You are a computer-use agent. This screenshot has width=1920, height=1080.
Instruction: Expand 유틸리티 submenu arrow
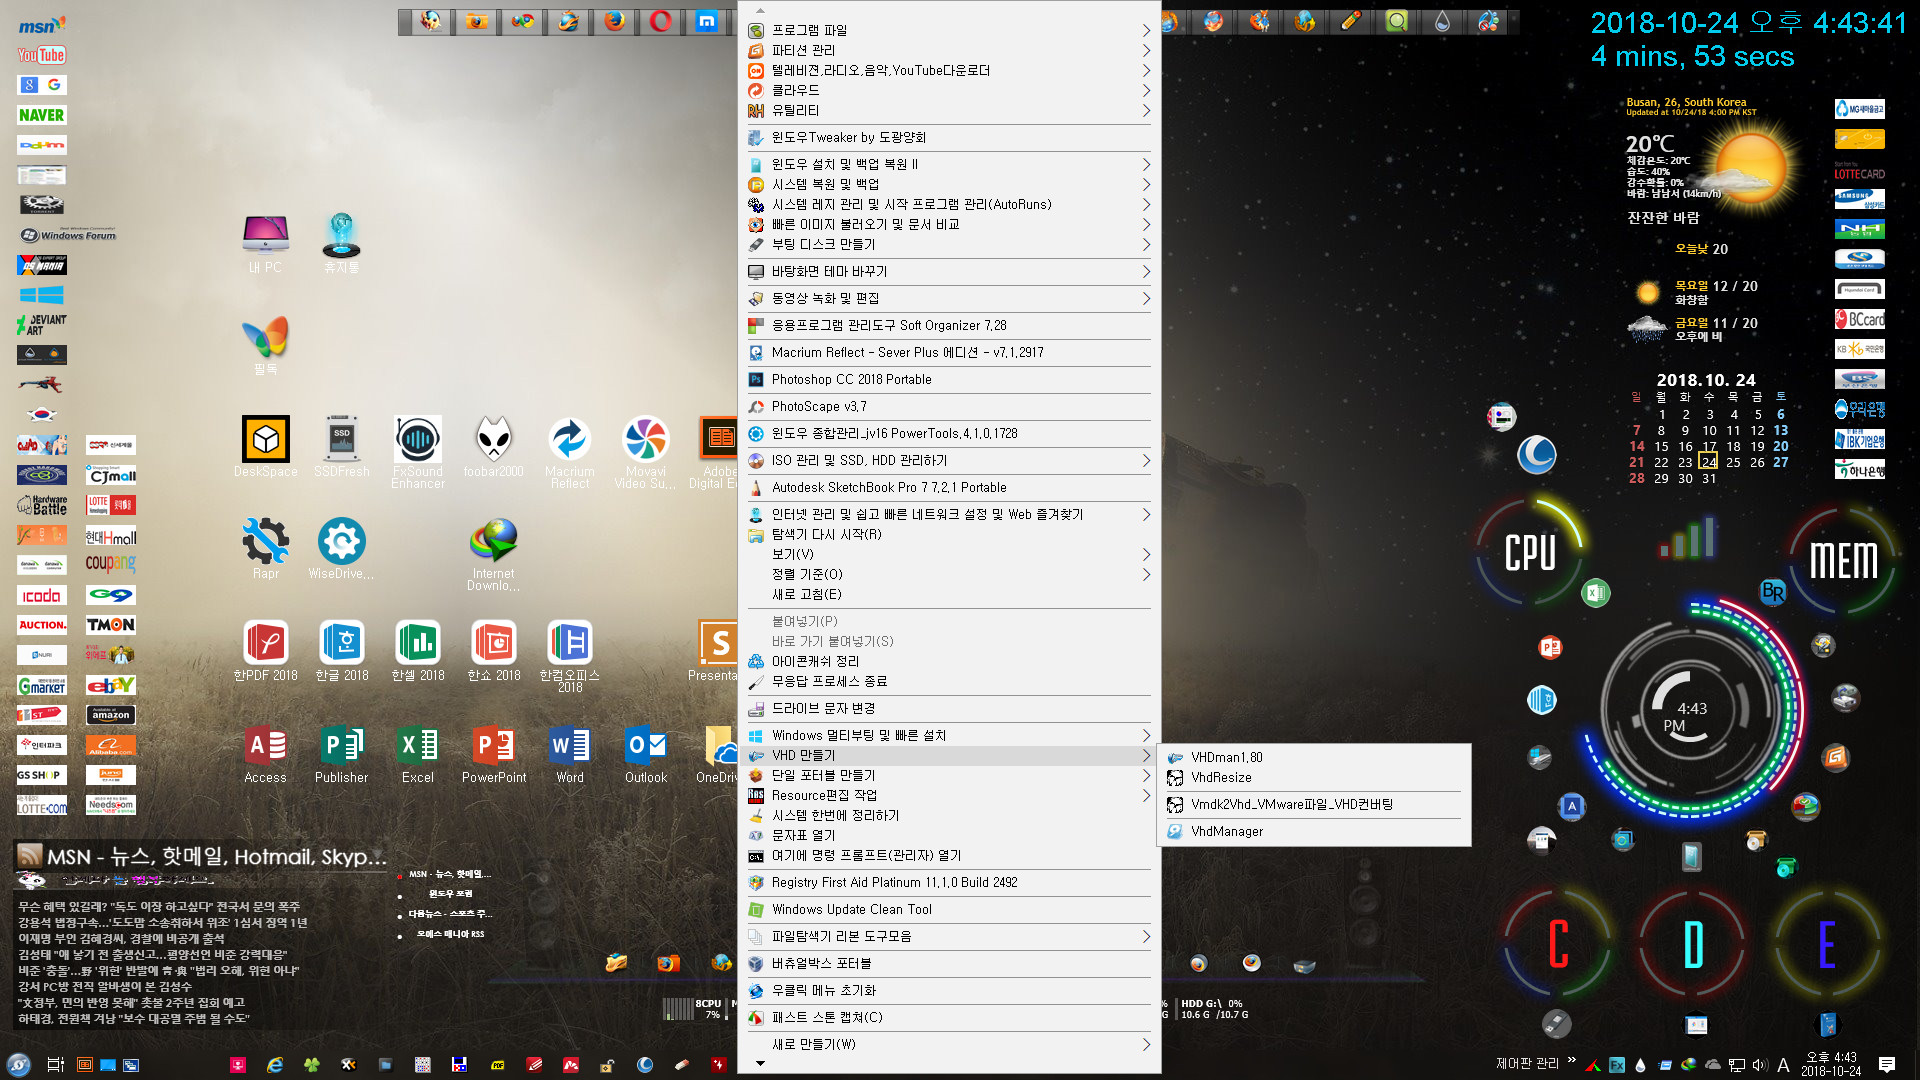1146,110
